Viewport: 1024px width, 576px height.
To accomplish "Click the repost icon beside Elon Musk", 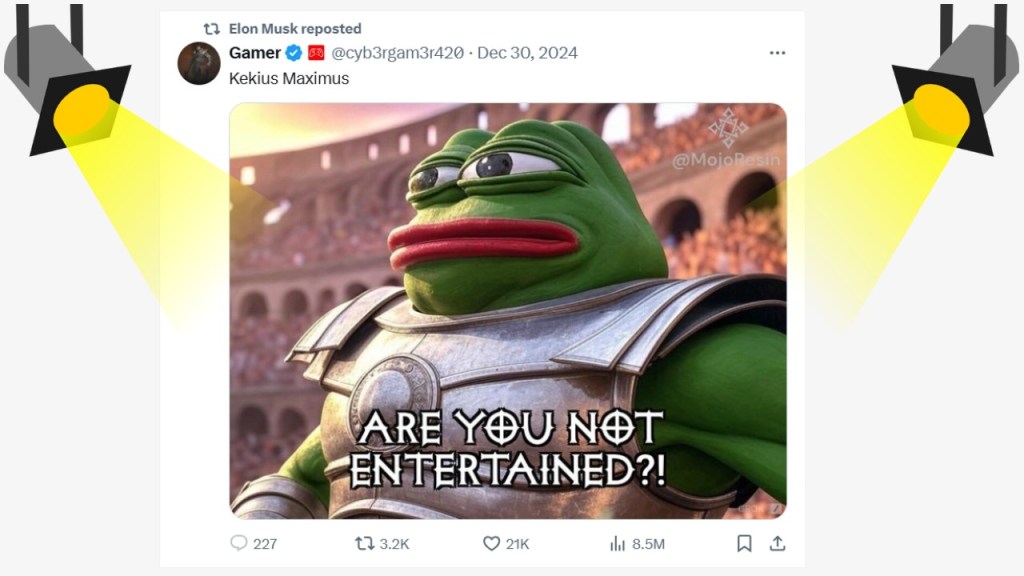I will pos(212,29).
